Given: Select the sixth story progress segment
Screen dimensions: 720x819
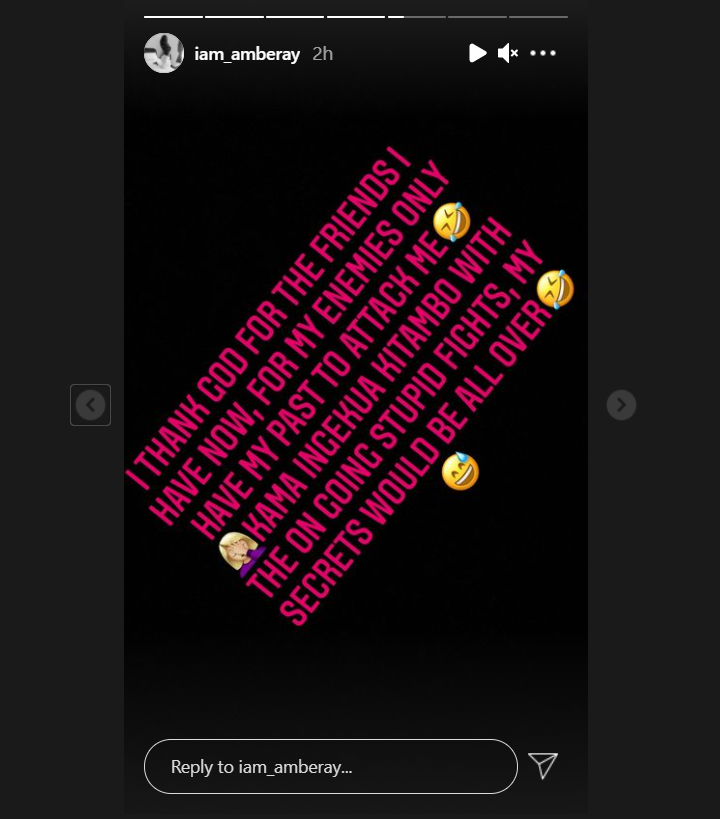Looking at the screenshot, I should pyautogui.click(x=477, y=17).
